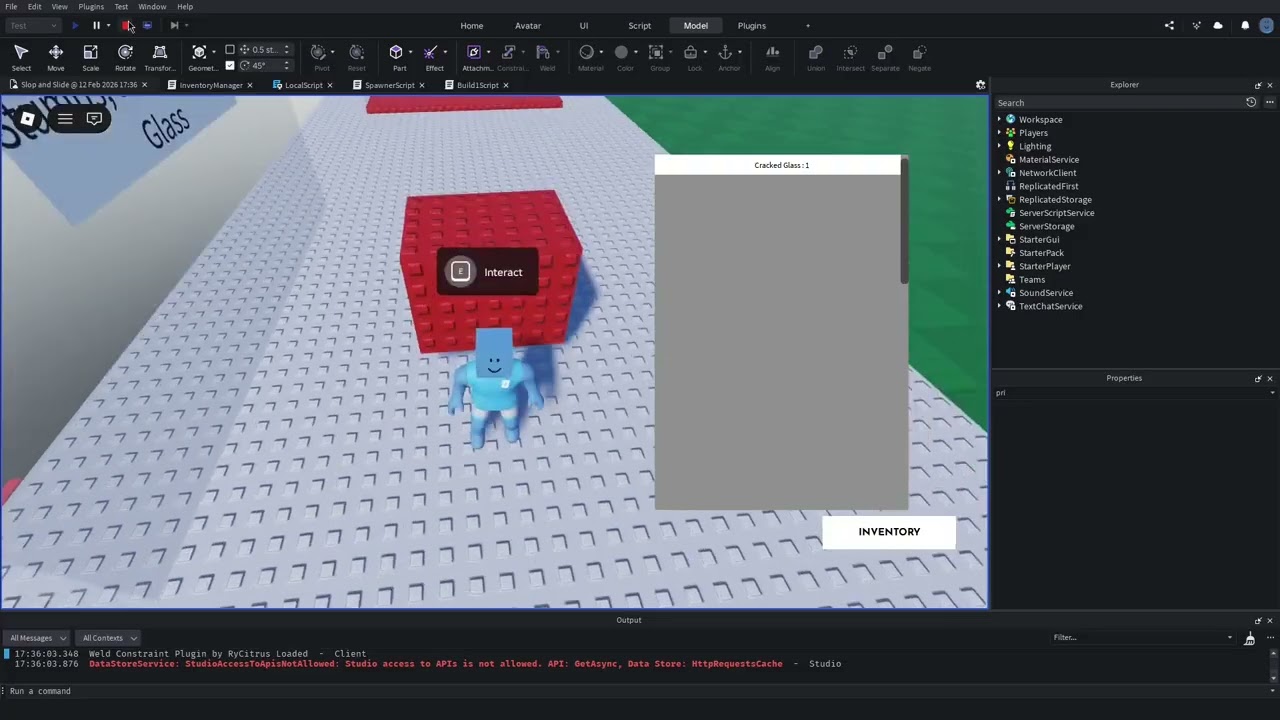Image resolution: width=1280 pixels, height=720 pixels.
Task: Toggle the move snapping checkbox
Action: (230, 49)
